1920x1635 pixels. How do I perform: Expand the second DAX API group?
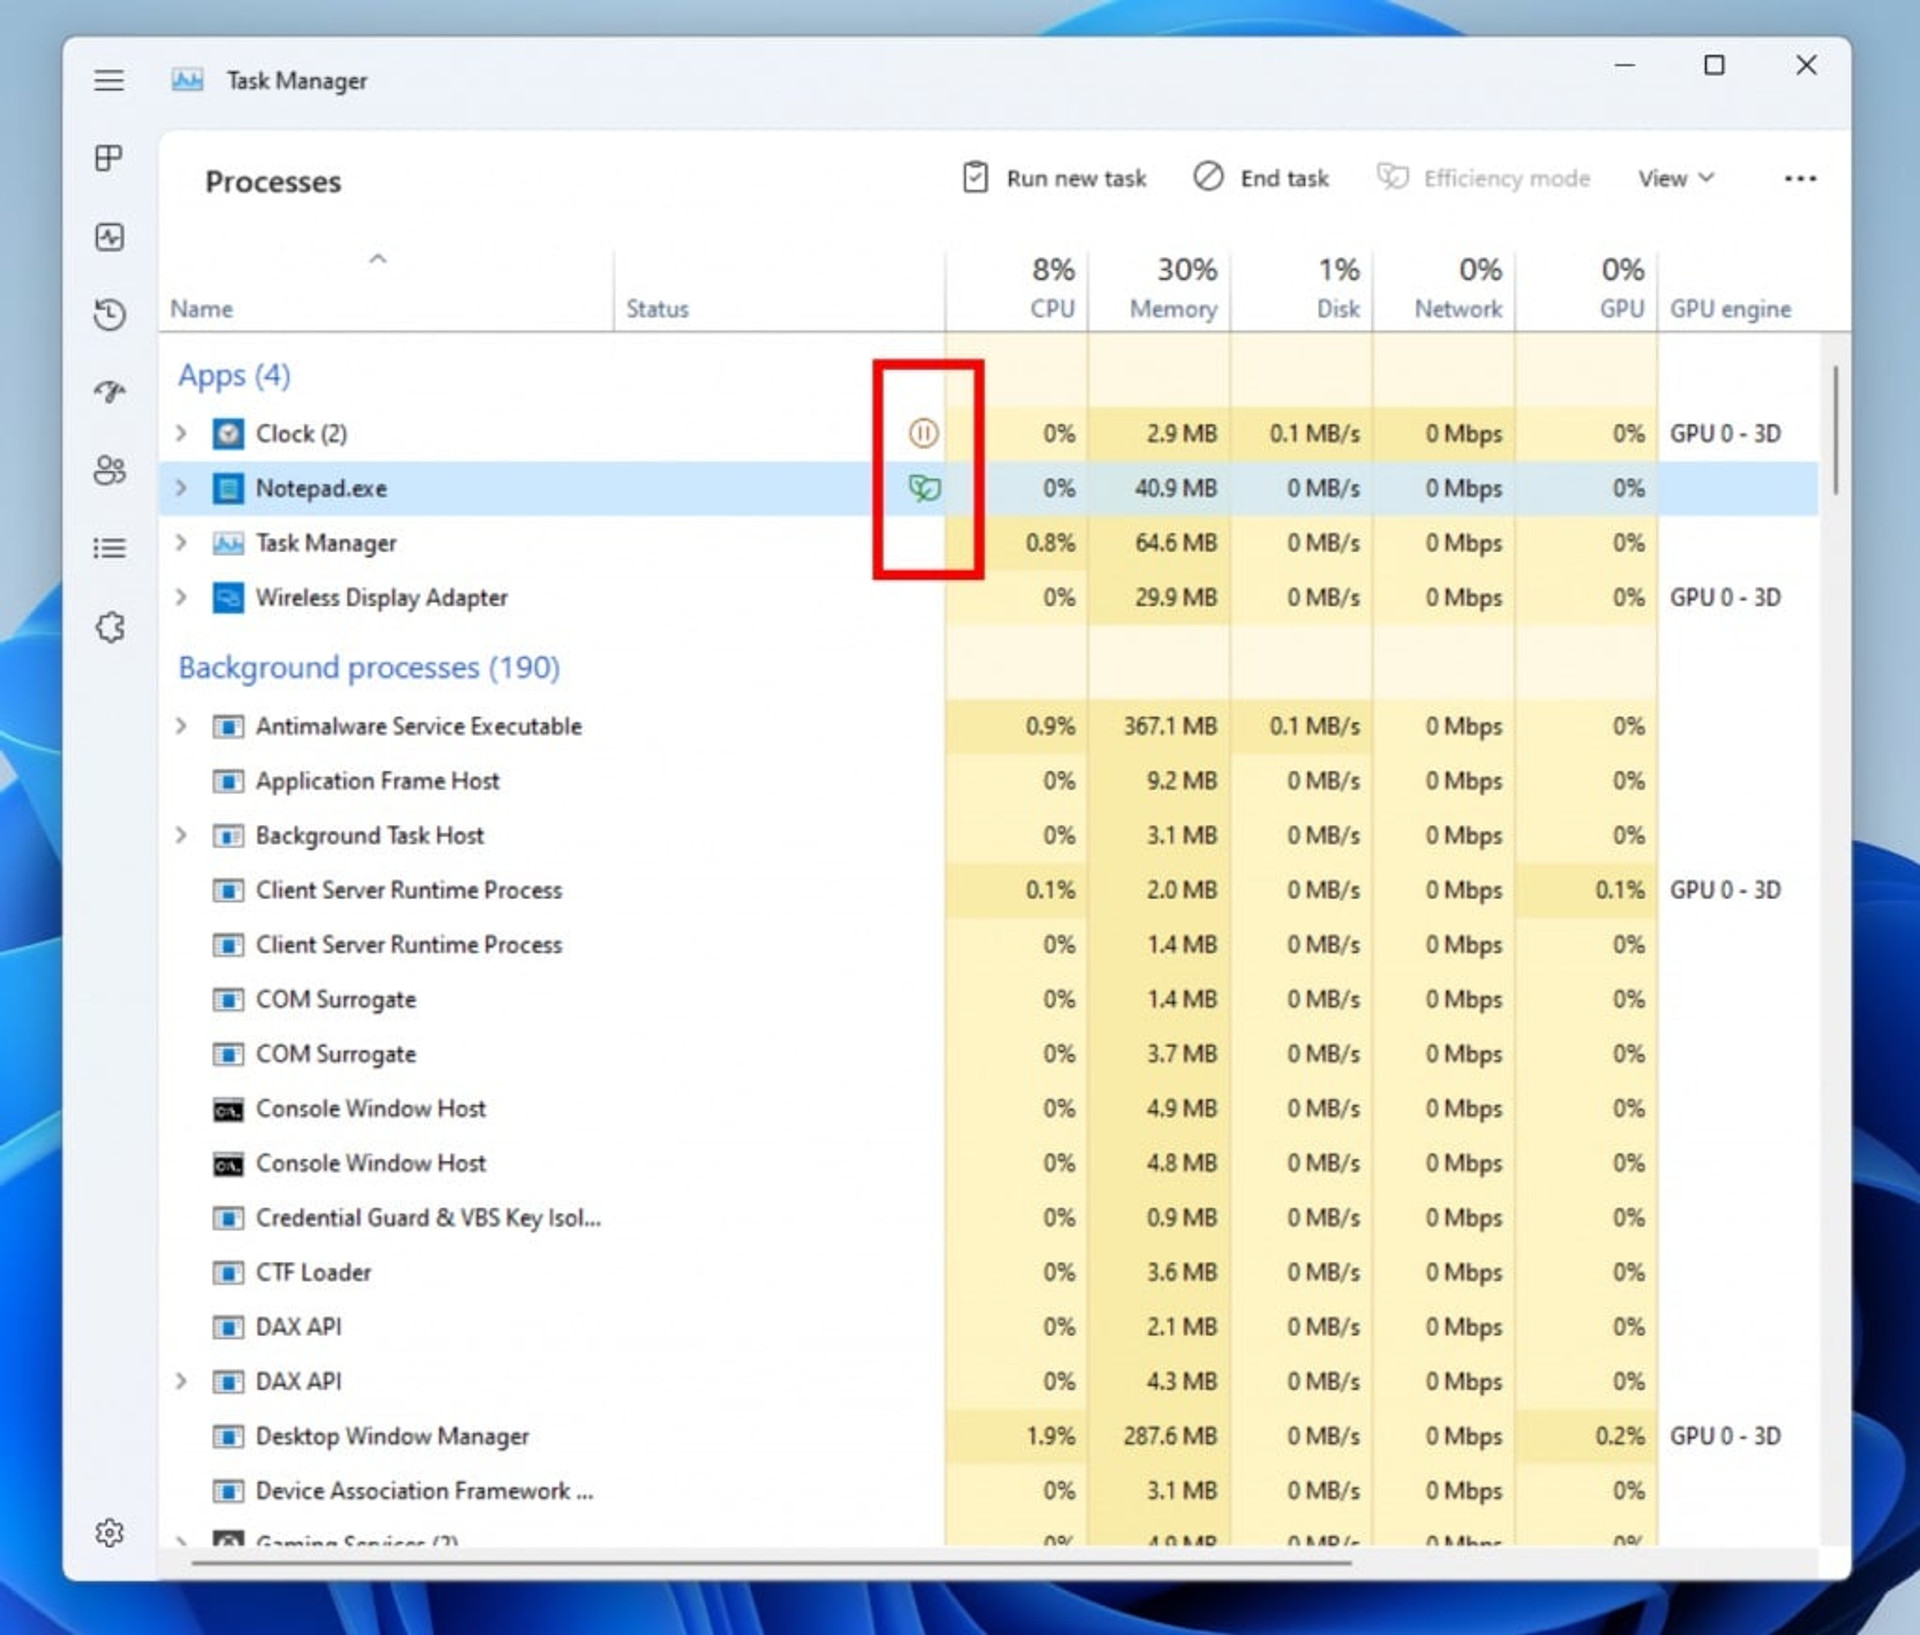pyautogui.click(x=181, y=1381)
